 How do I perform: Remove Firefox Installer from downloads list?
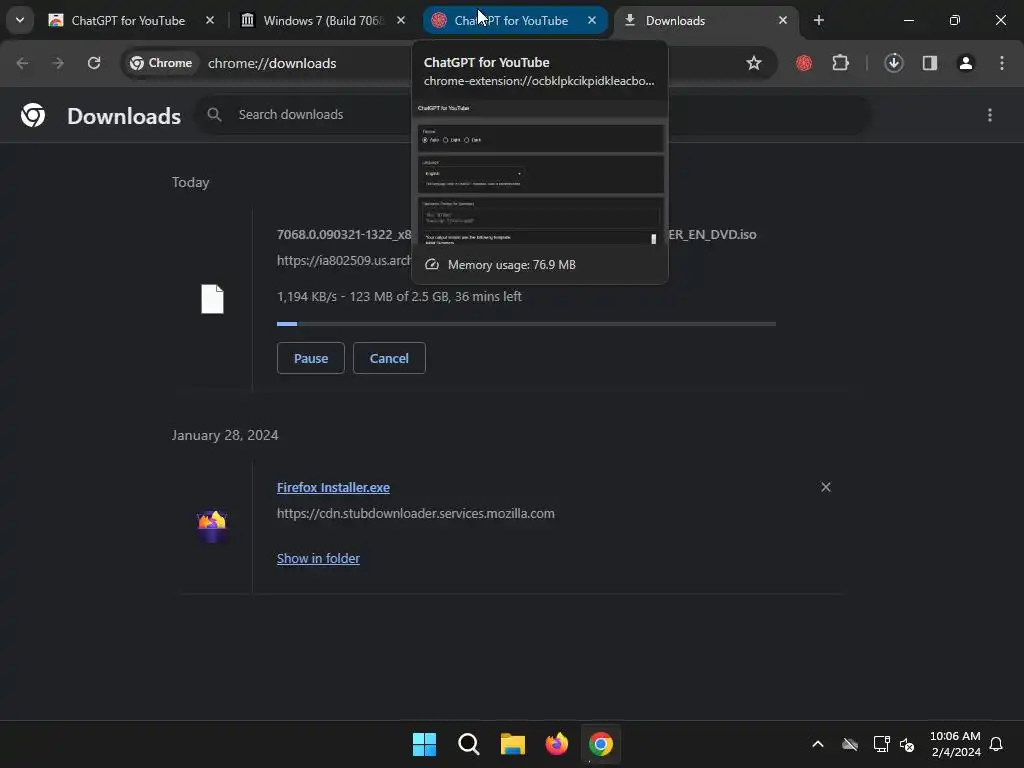point(826,487)
